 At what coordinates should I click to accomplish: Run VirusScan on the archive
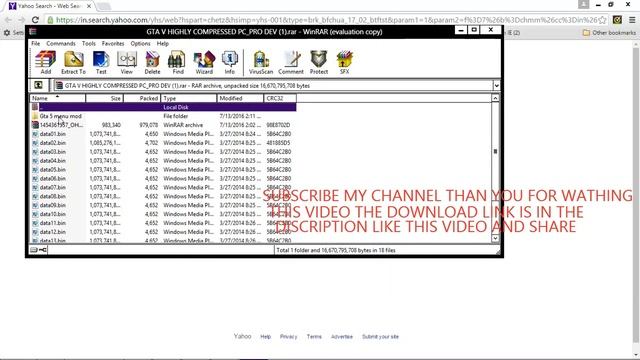tap(261, 62)
